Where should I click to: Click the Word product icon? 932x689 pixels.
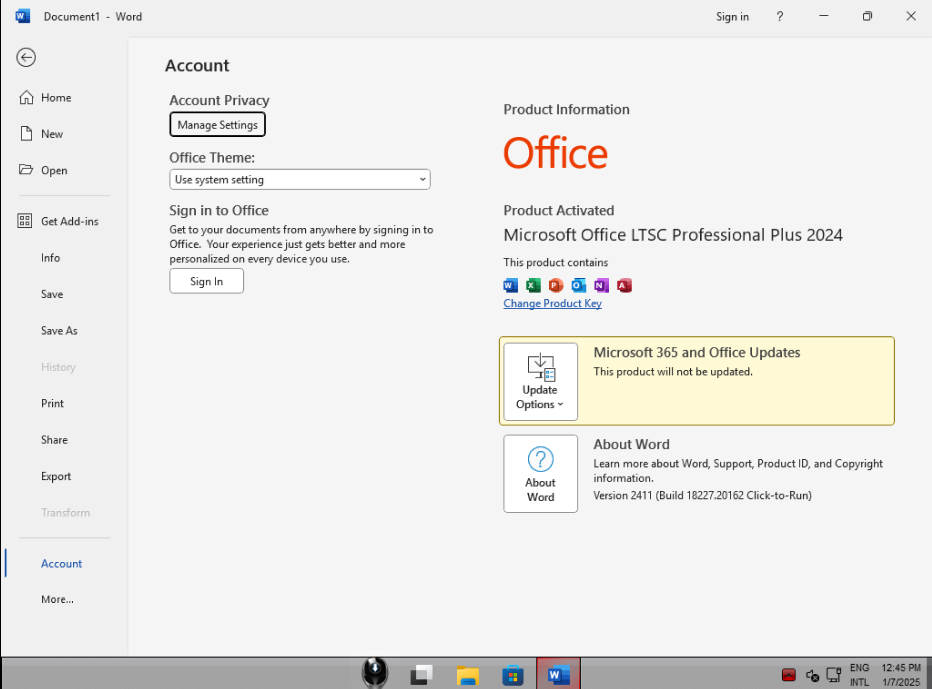click(x=510, y=286)
